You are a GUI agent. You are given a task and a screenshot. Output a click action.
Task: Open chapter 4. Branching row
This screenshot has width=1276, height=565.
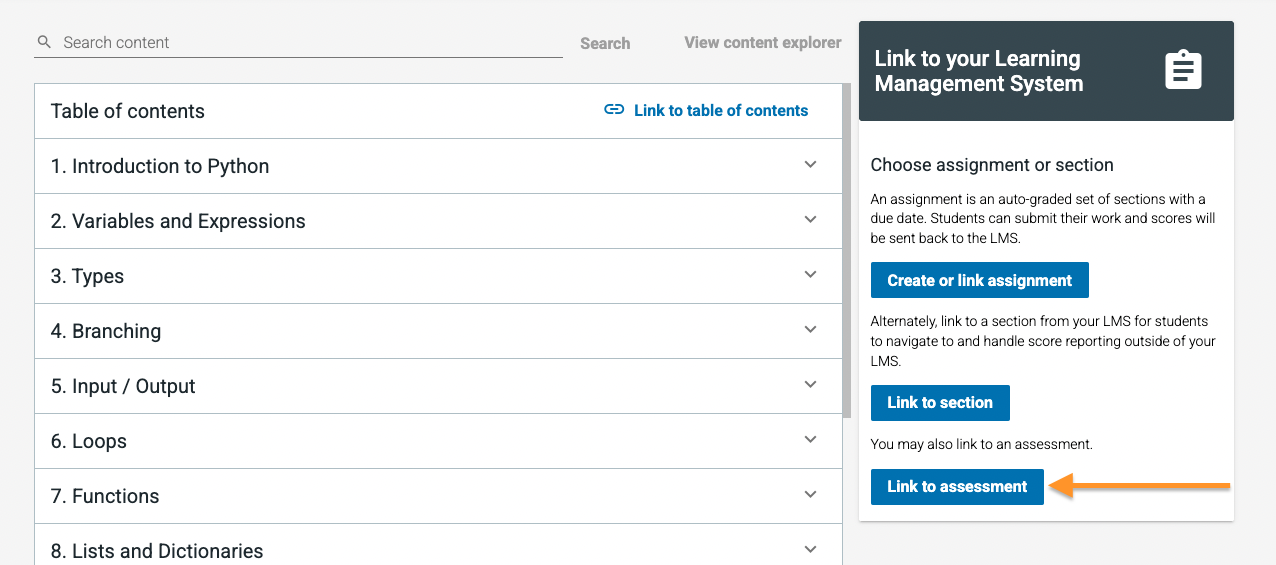coord(438,331)
